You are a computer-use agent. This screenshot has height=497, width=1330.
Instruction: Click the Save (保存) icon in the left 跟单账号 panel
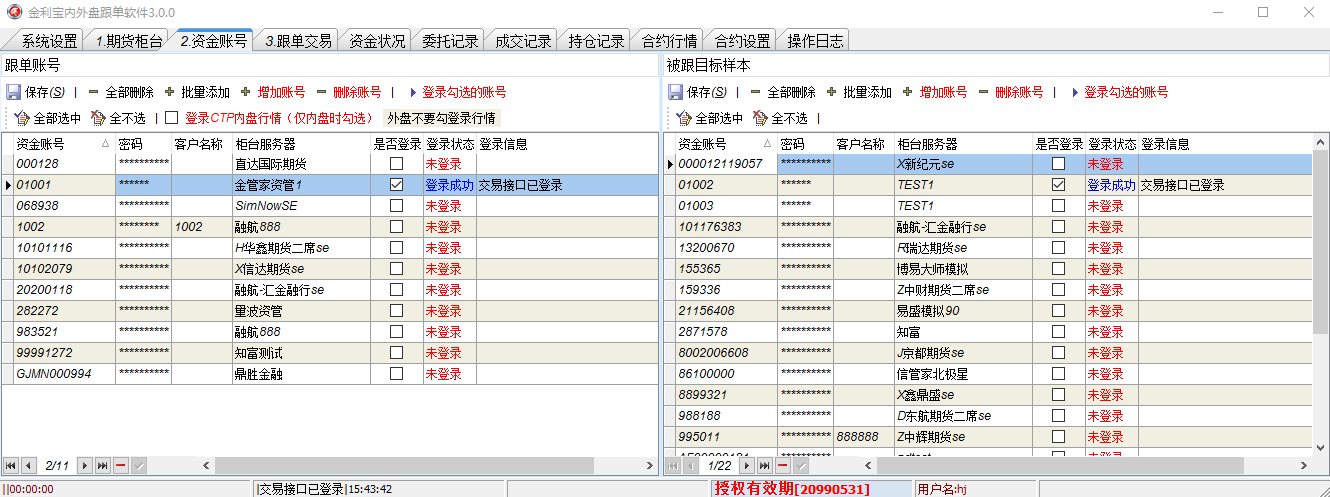click(14, 92)
